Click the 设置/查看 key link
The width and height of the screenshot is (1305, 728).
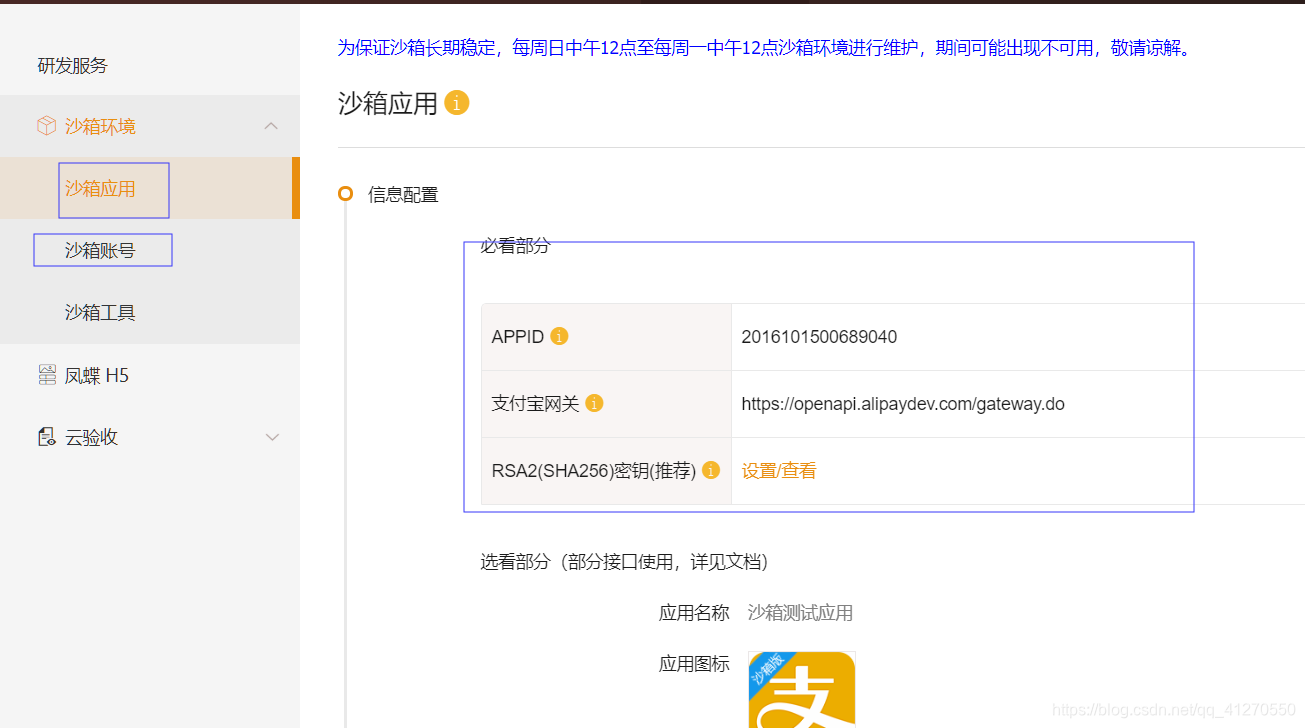[x=779, y=470]
